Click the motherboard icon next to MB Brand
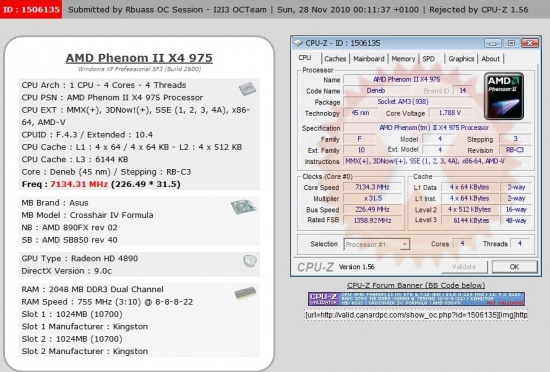Viewport: 550px width, 372px height. coord(243,207)
